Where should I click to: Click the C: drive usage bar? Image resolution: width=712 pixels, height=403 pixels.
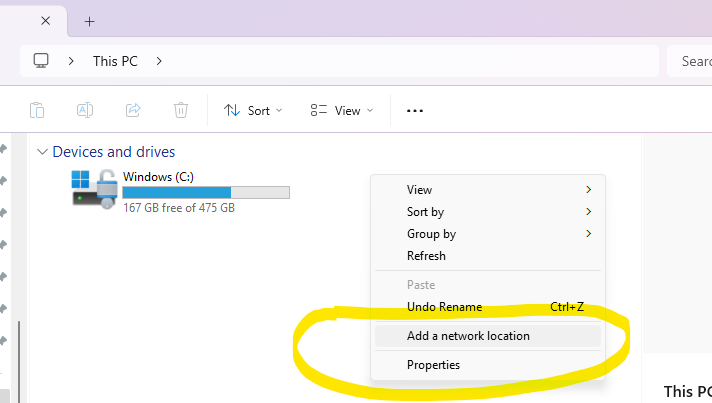[206, 192]
